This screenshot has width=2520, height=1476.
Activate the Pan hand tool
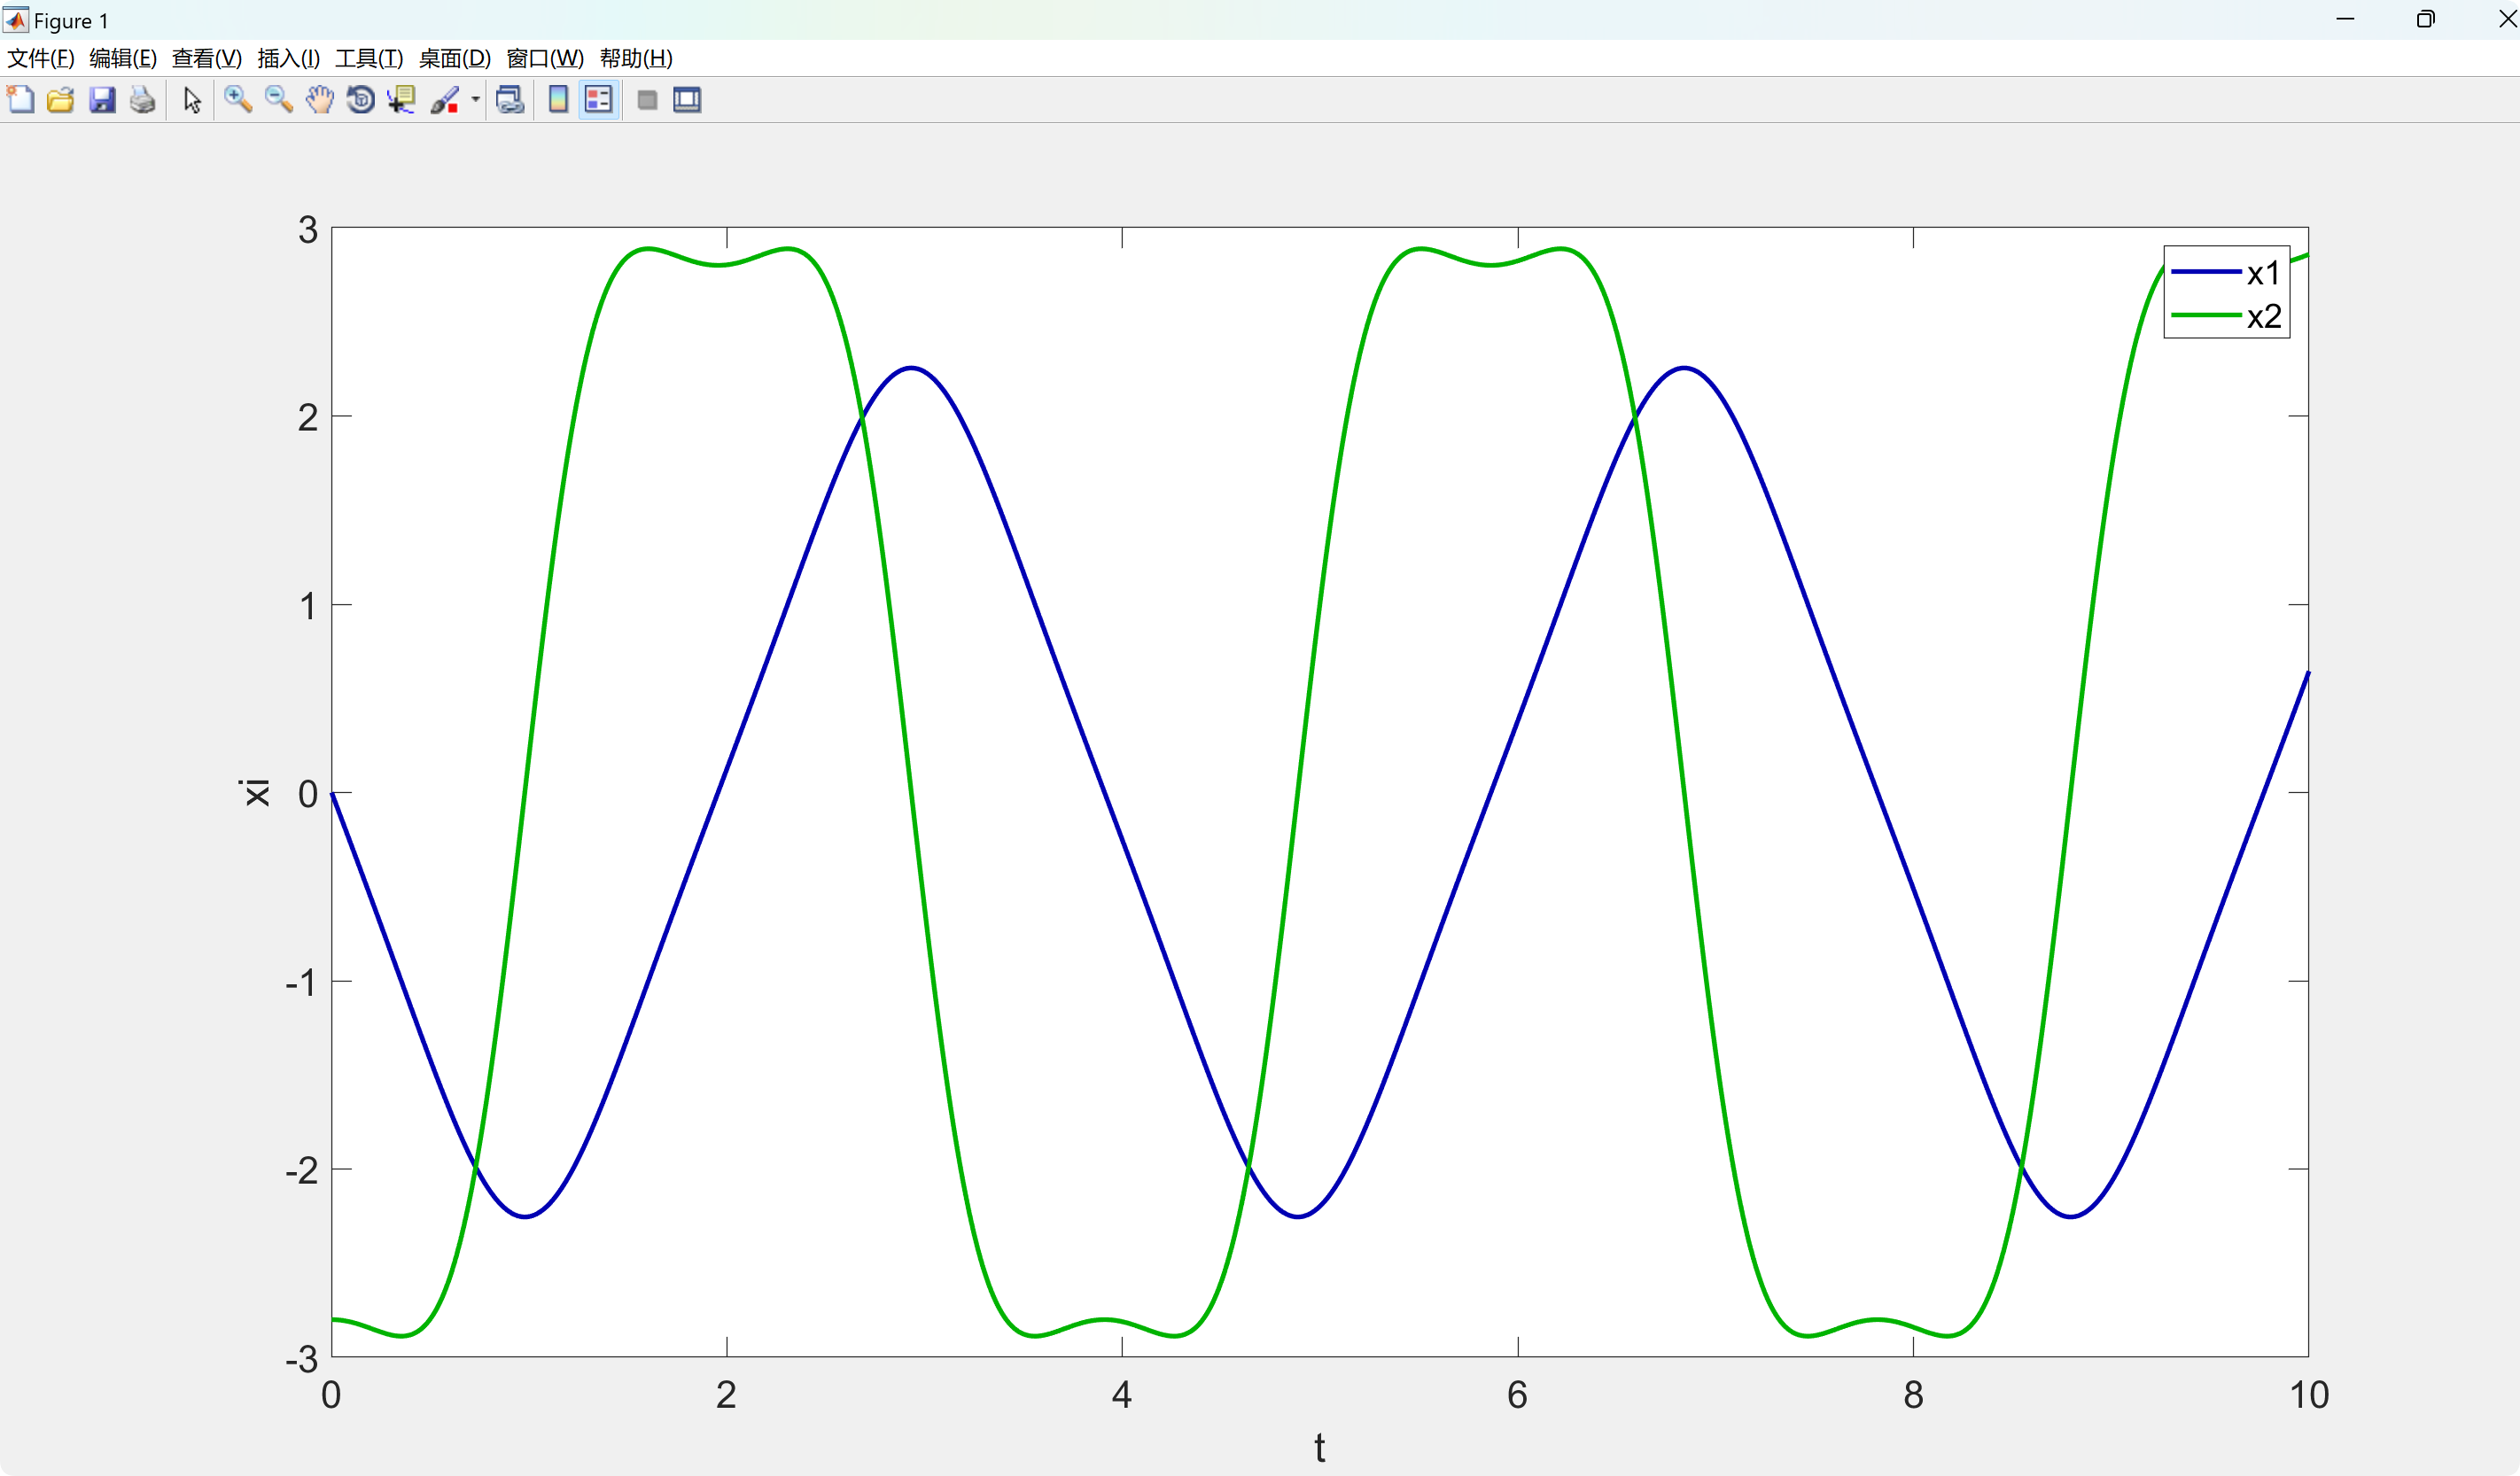tap(319, 100)
